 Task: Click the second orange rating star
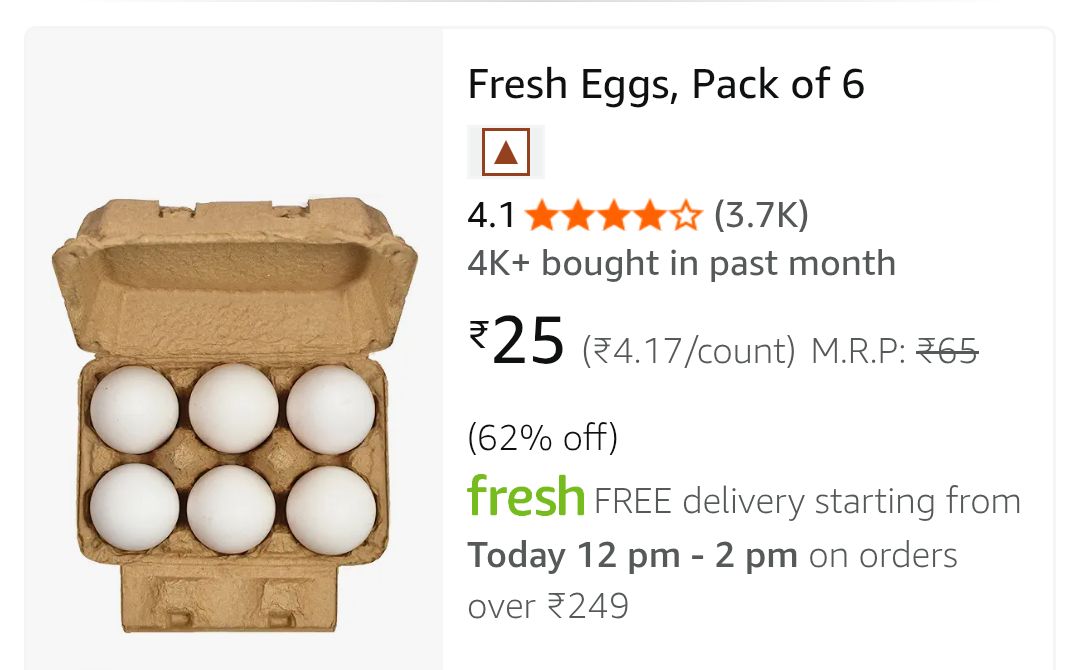(x=577, y=215)
